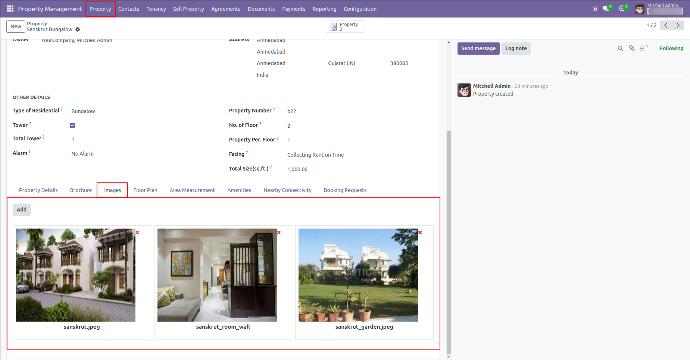Image resolution: width=690 pixels, height=360 pixels.
Task: Open the Configuration menu
Action: pyautogui.click(x=360, y=9)
